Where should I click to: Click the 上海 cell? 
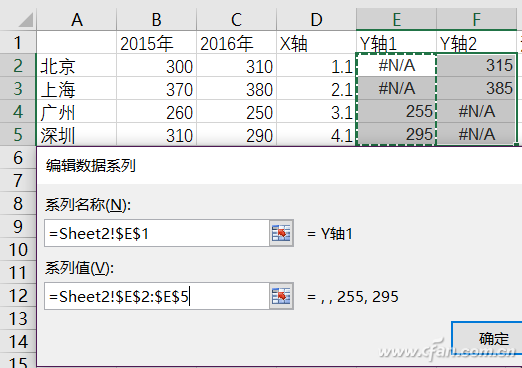click(77, 88)
